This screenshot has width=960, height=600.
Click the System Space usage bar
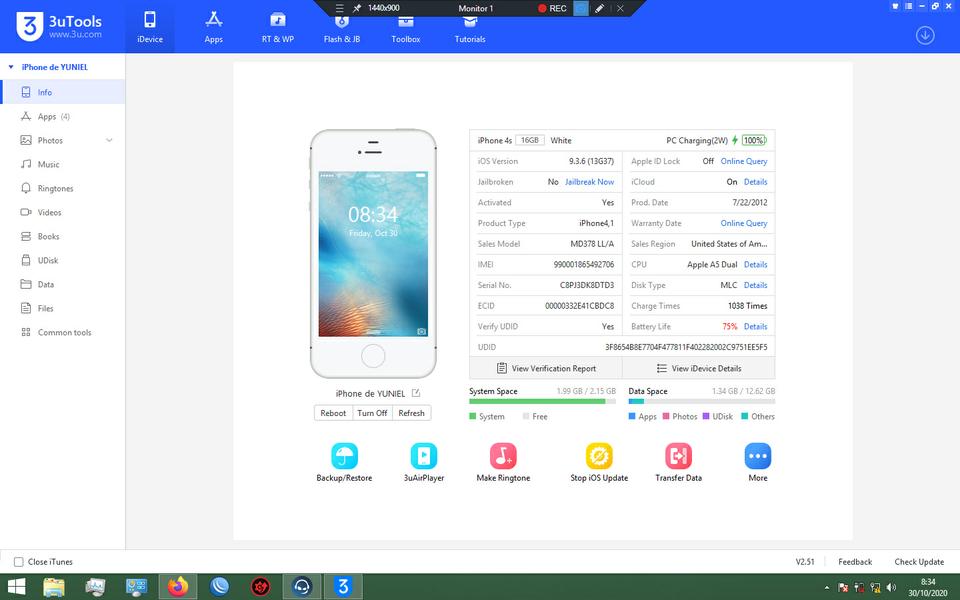click(542, 402)
